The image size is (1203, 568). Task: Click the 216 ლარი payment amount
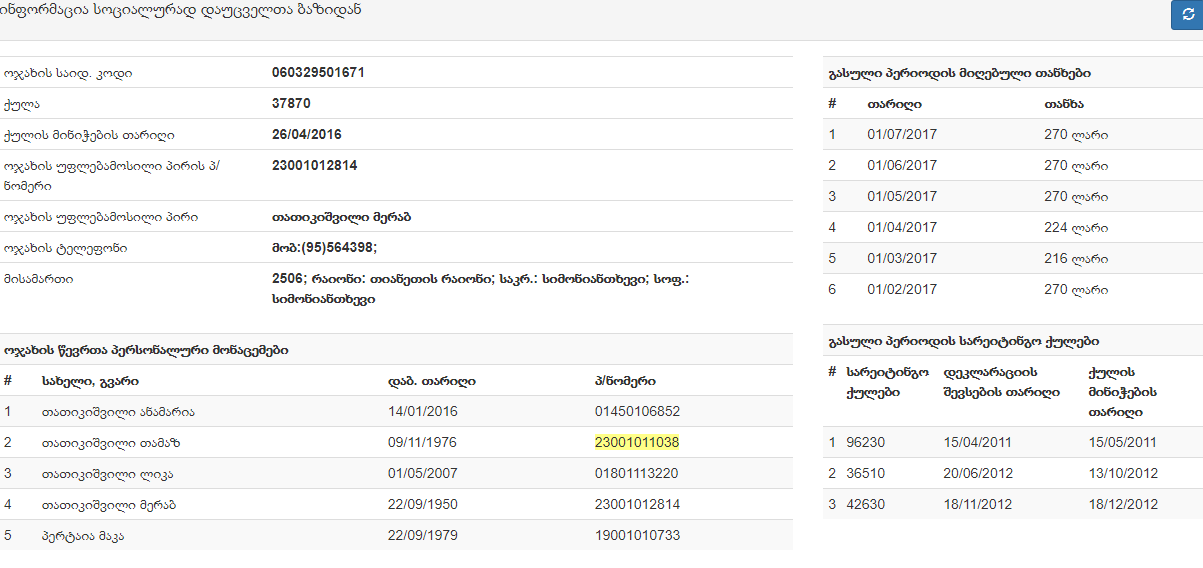pos(1076,259)
